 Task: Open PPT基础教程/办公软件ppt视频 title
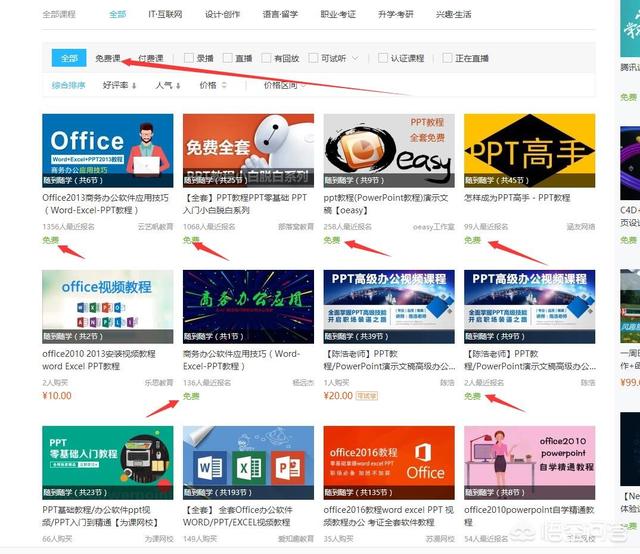pos(100,516)
